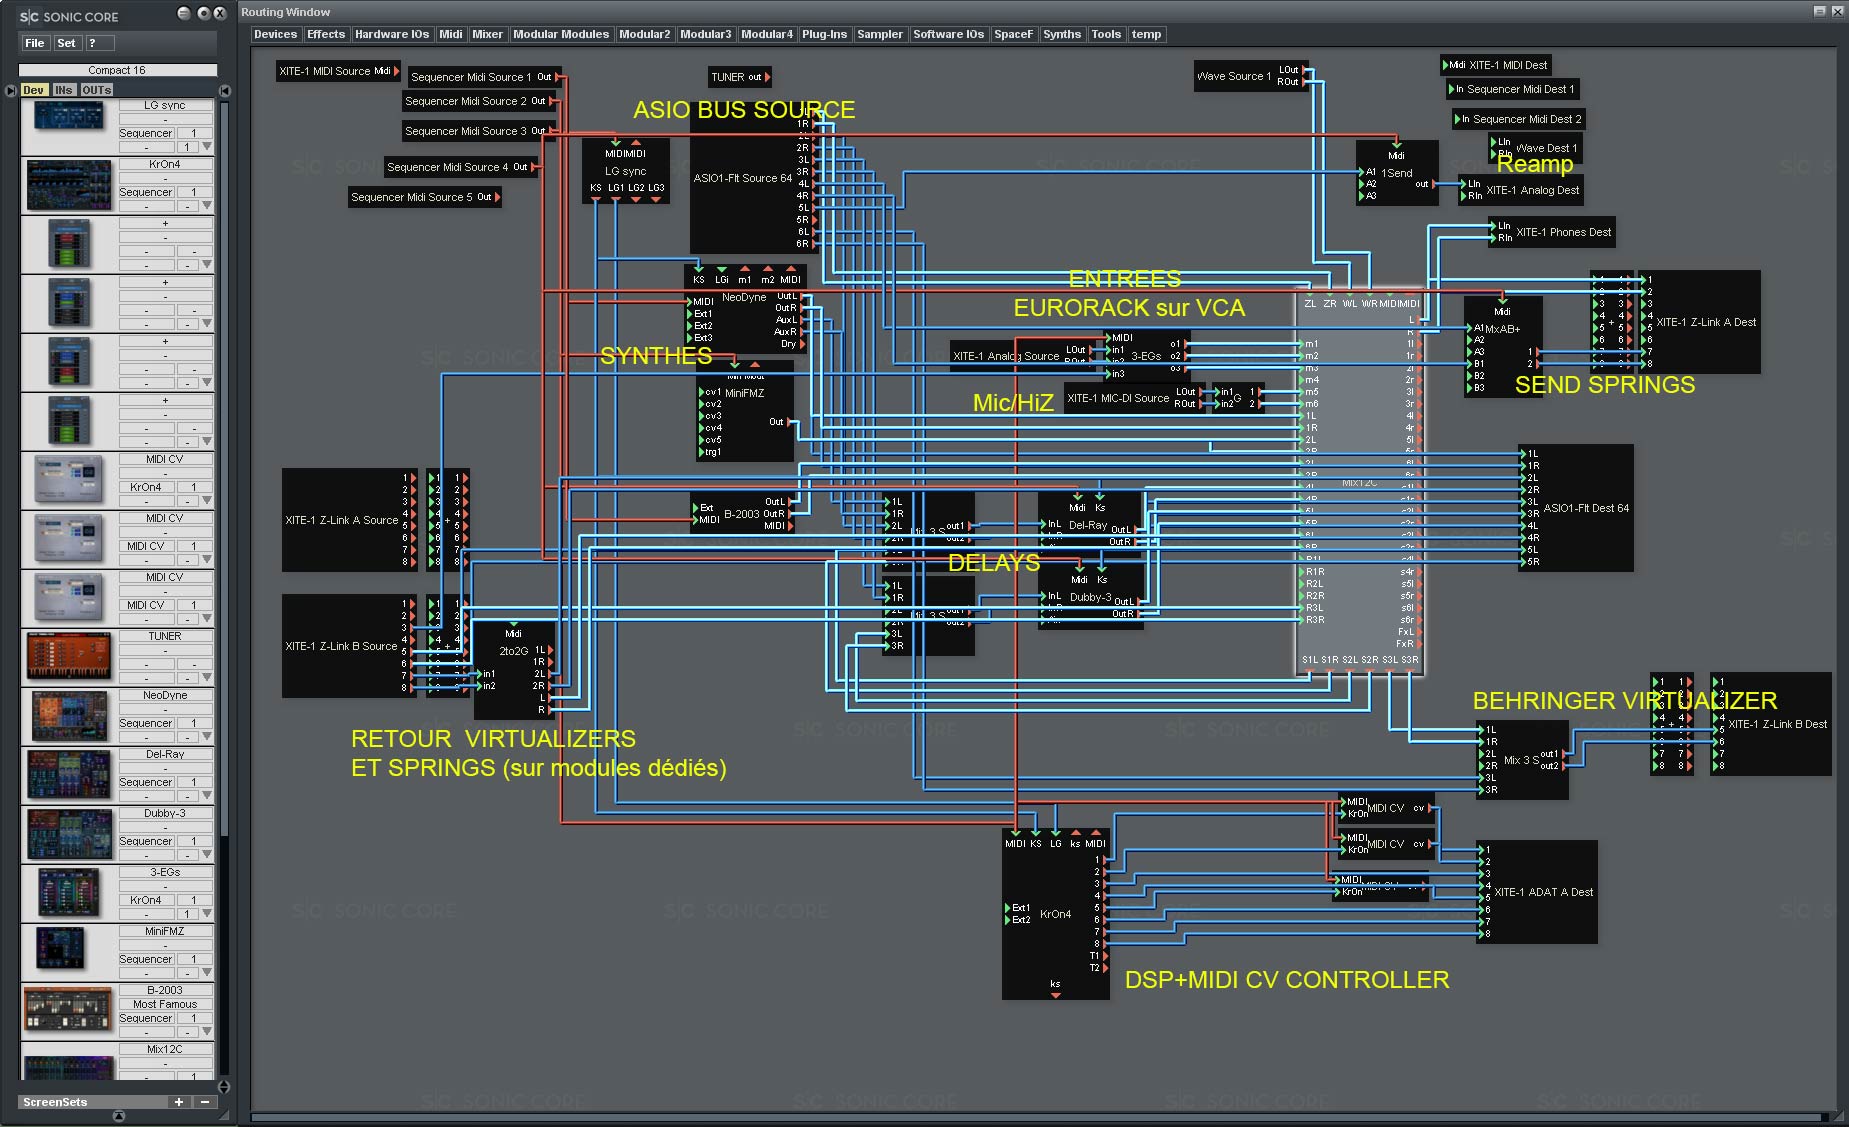Select the MiniFMZ module in routing window
The image size is (1849, 1127).
coord(745,412)
